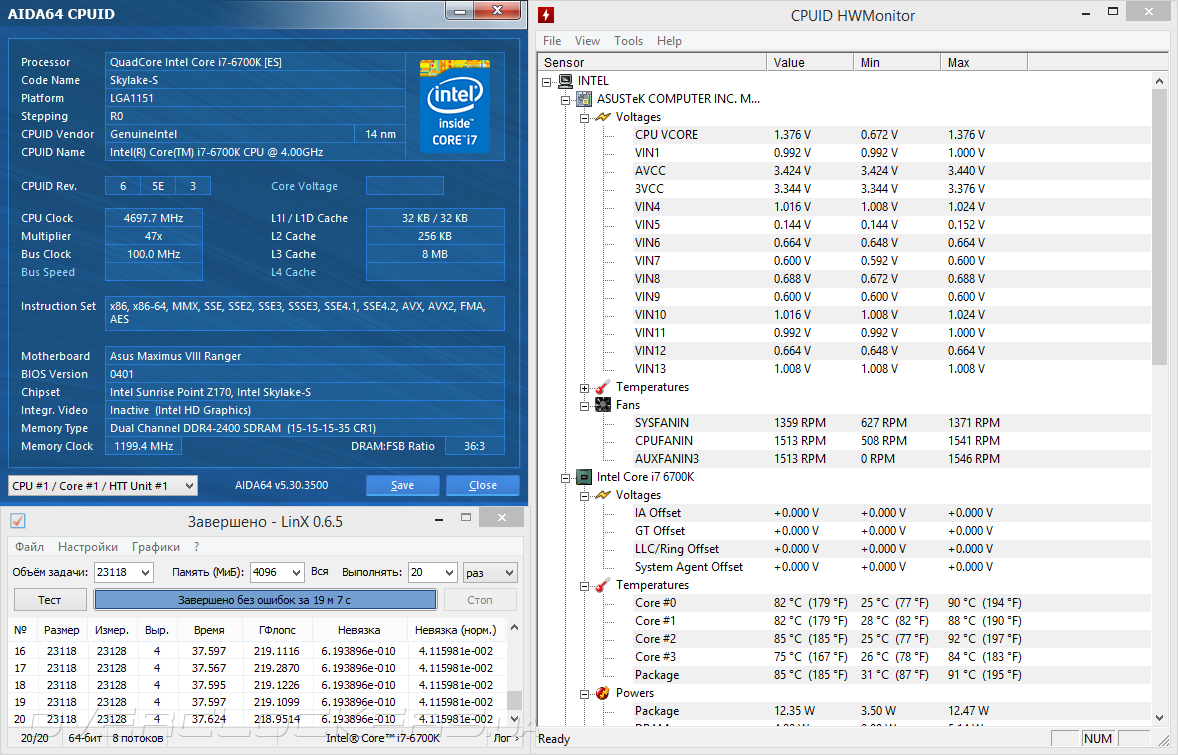The height and width of the screenshot is (755, 1178).
Task: Click the INTEL computer icon in tree
Action: (x=565, y=81)
